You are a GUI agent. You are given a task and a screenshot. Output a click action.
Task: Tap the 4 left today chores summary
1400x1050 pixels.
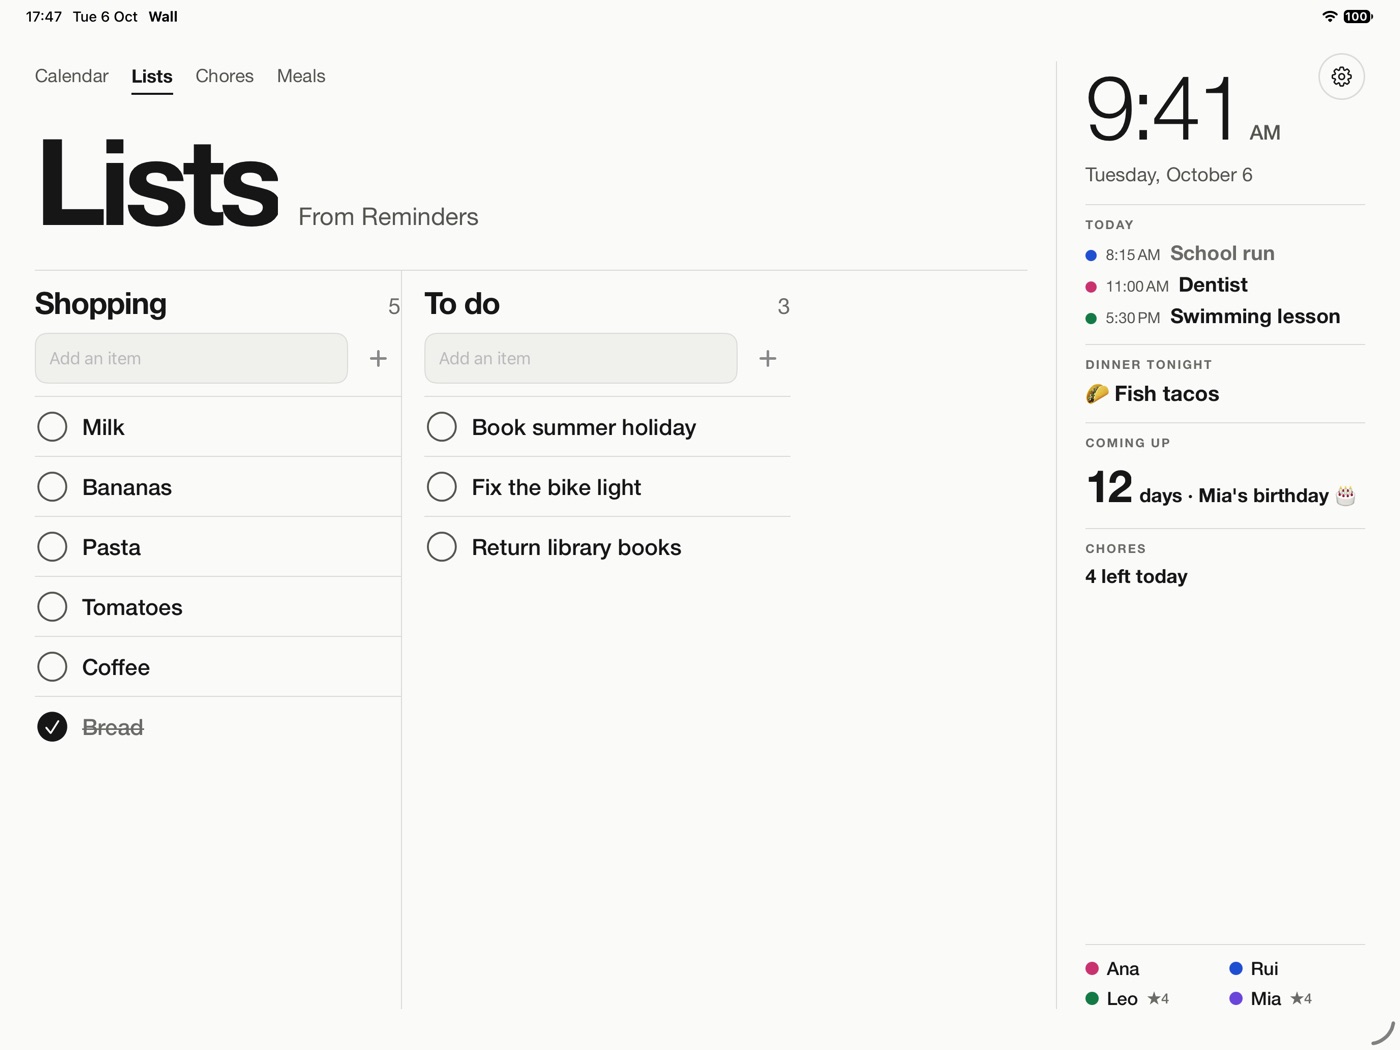pyautogui.click(x=1136, y=577)
